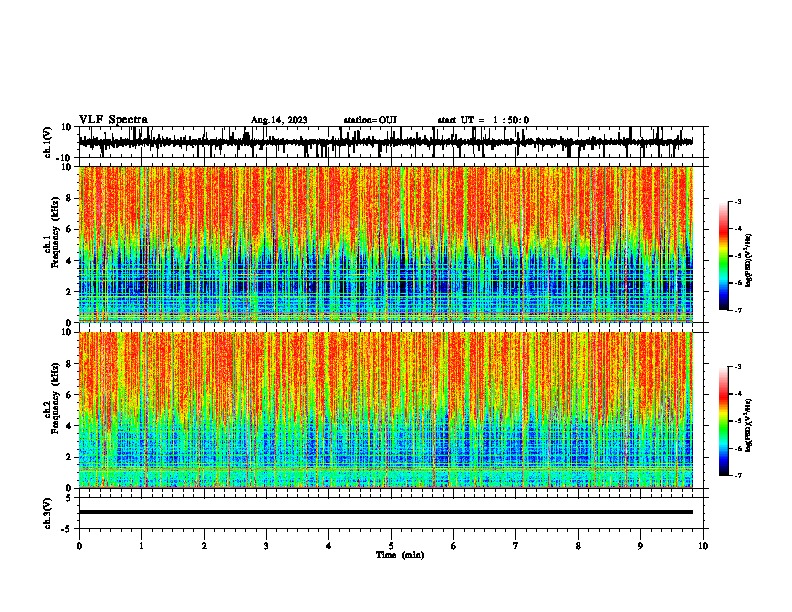
Task: Click the '-6' label on ch.2 color bar
Action: click(737, 448)
